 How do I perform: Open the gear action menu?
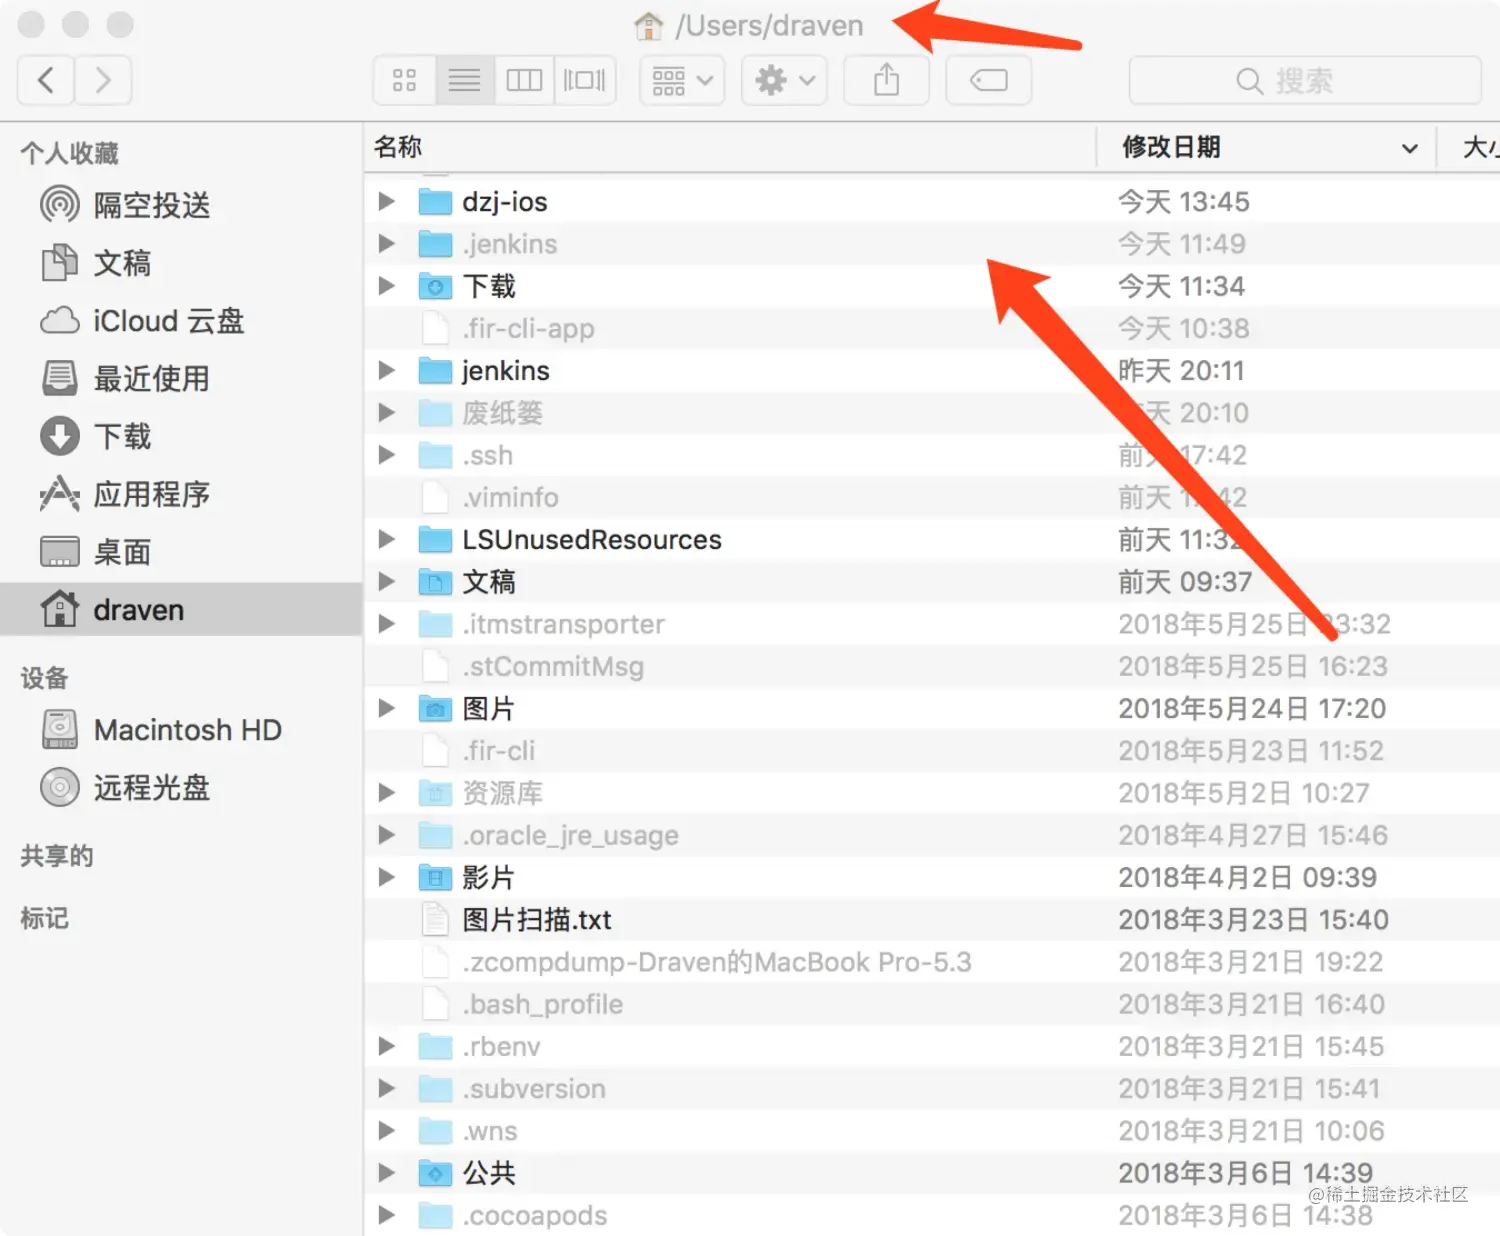[x=784, y=80]
